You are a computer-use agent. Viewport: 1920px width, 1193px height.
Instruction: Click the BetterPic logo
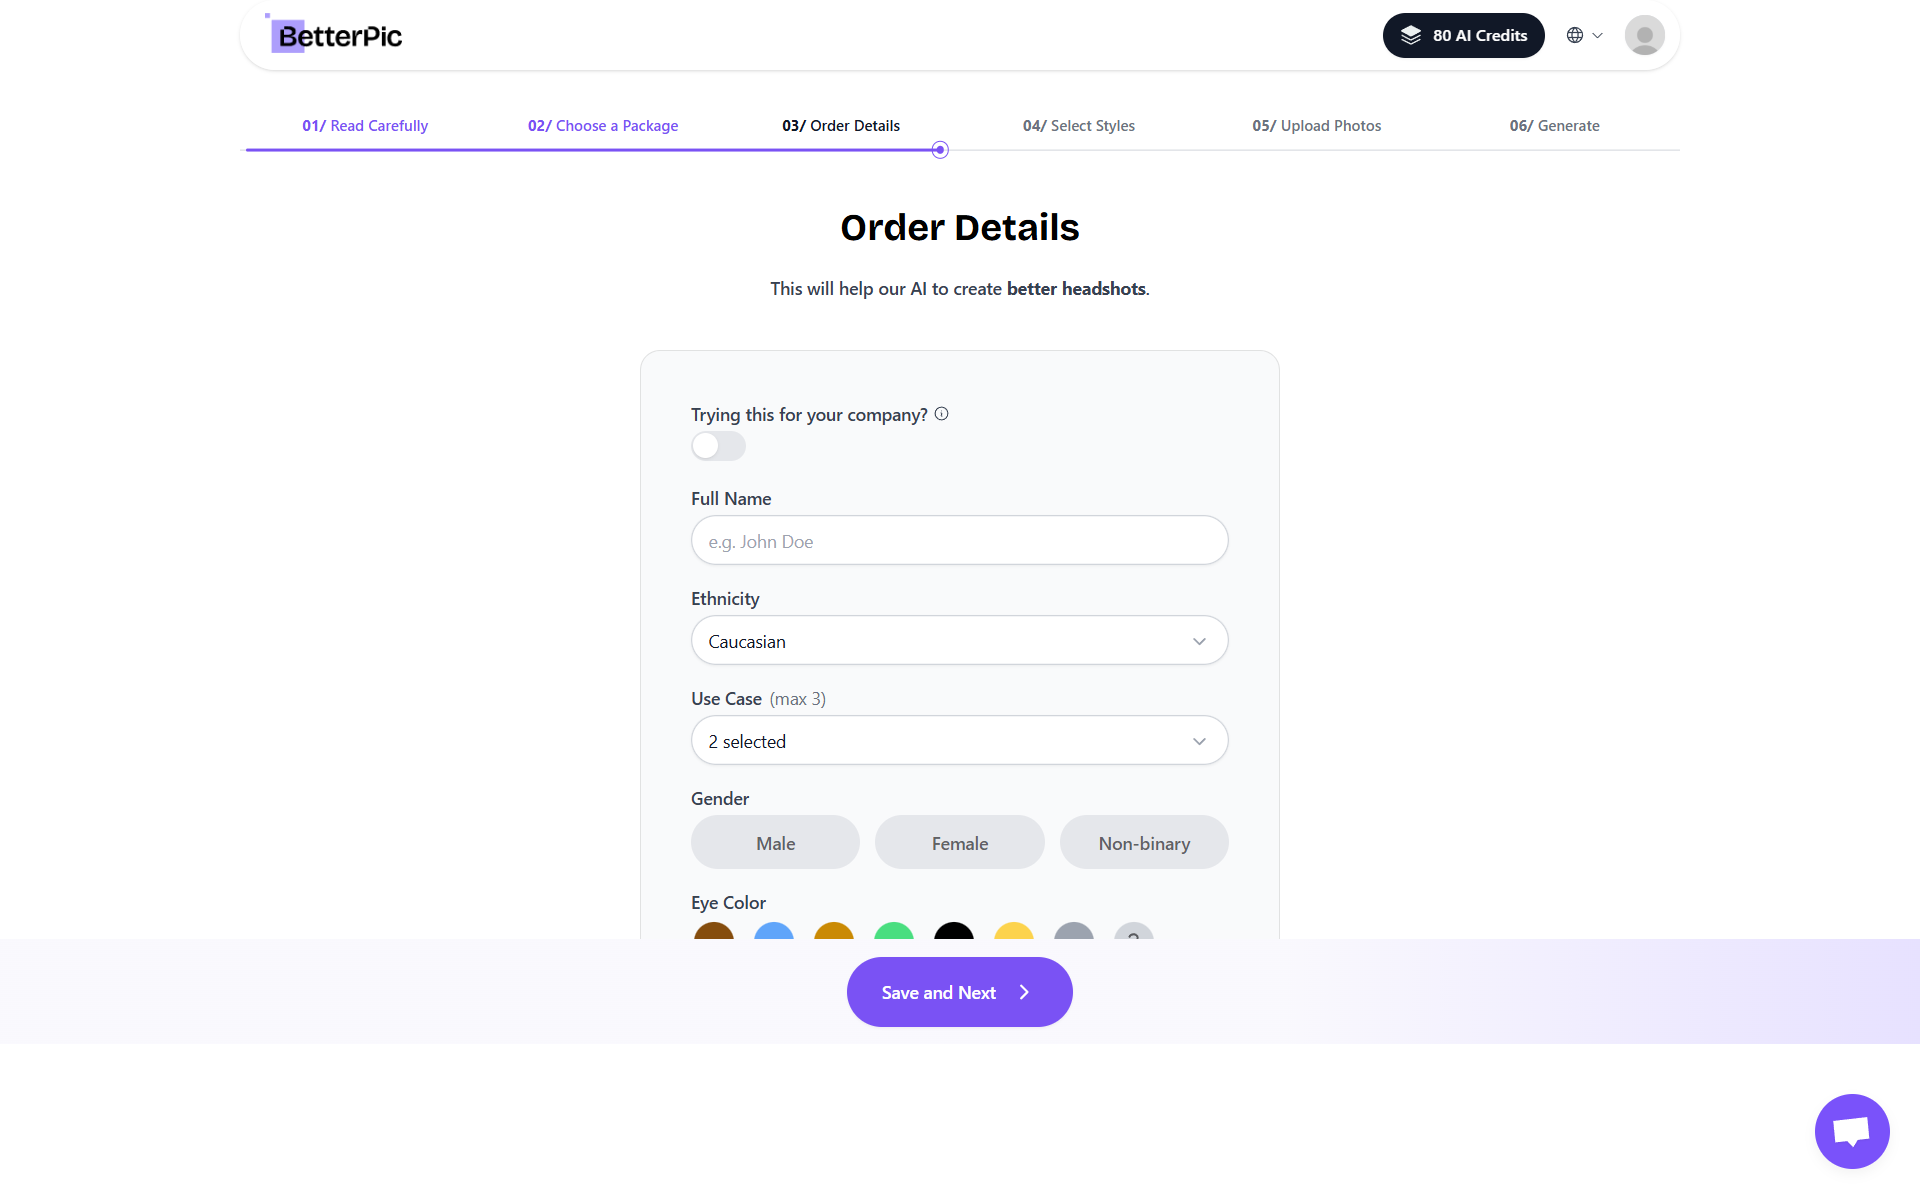coord(334,35)
